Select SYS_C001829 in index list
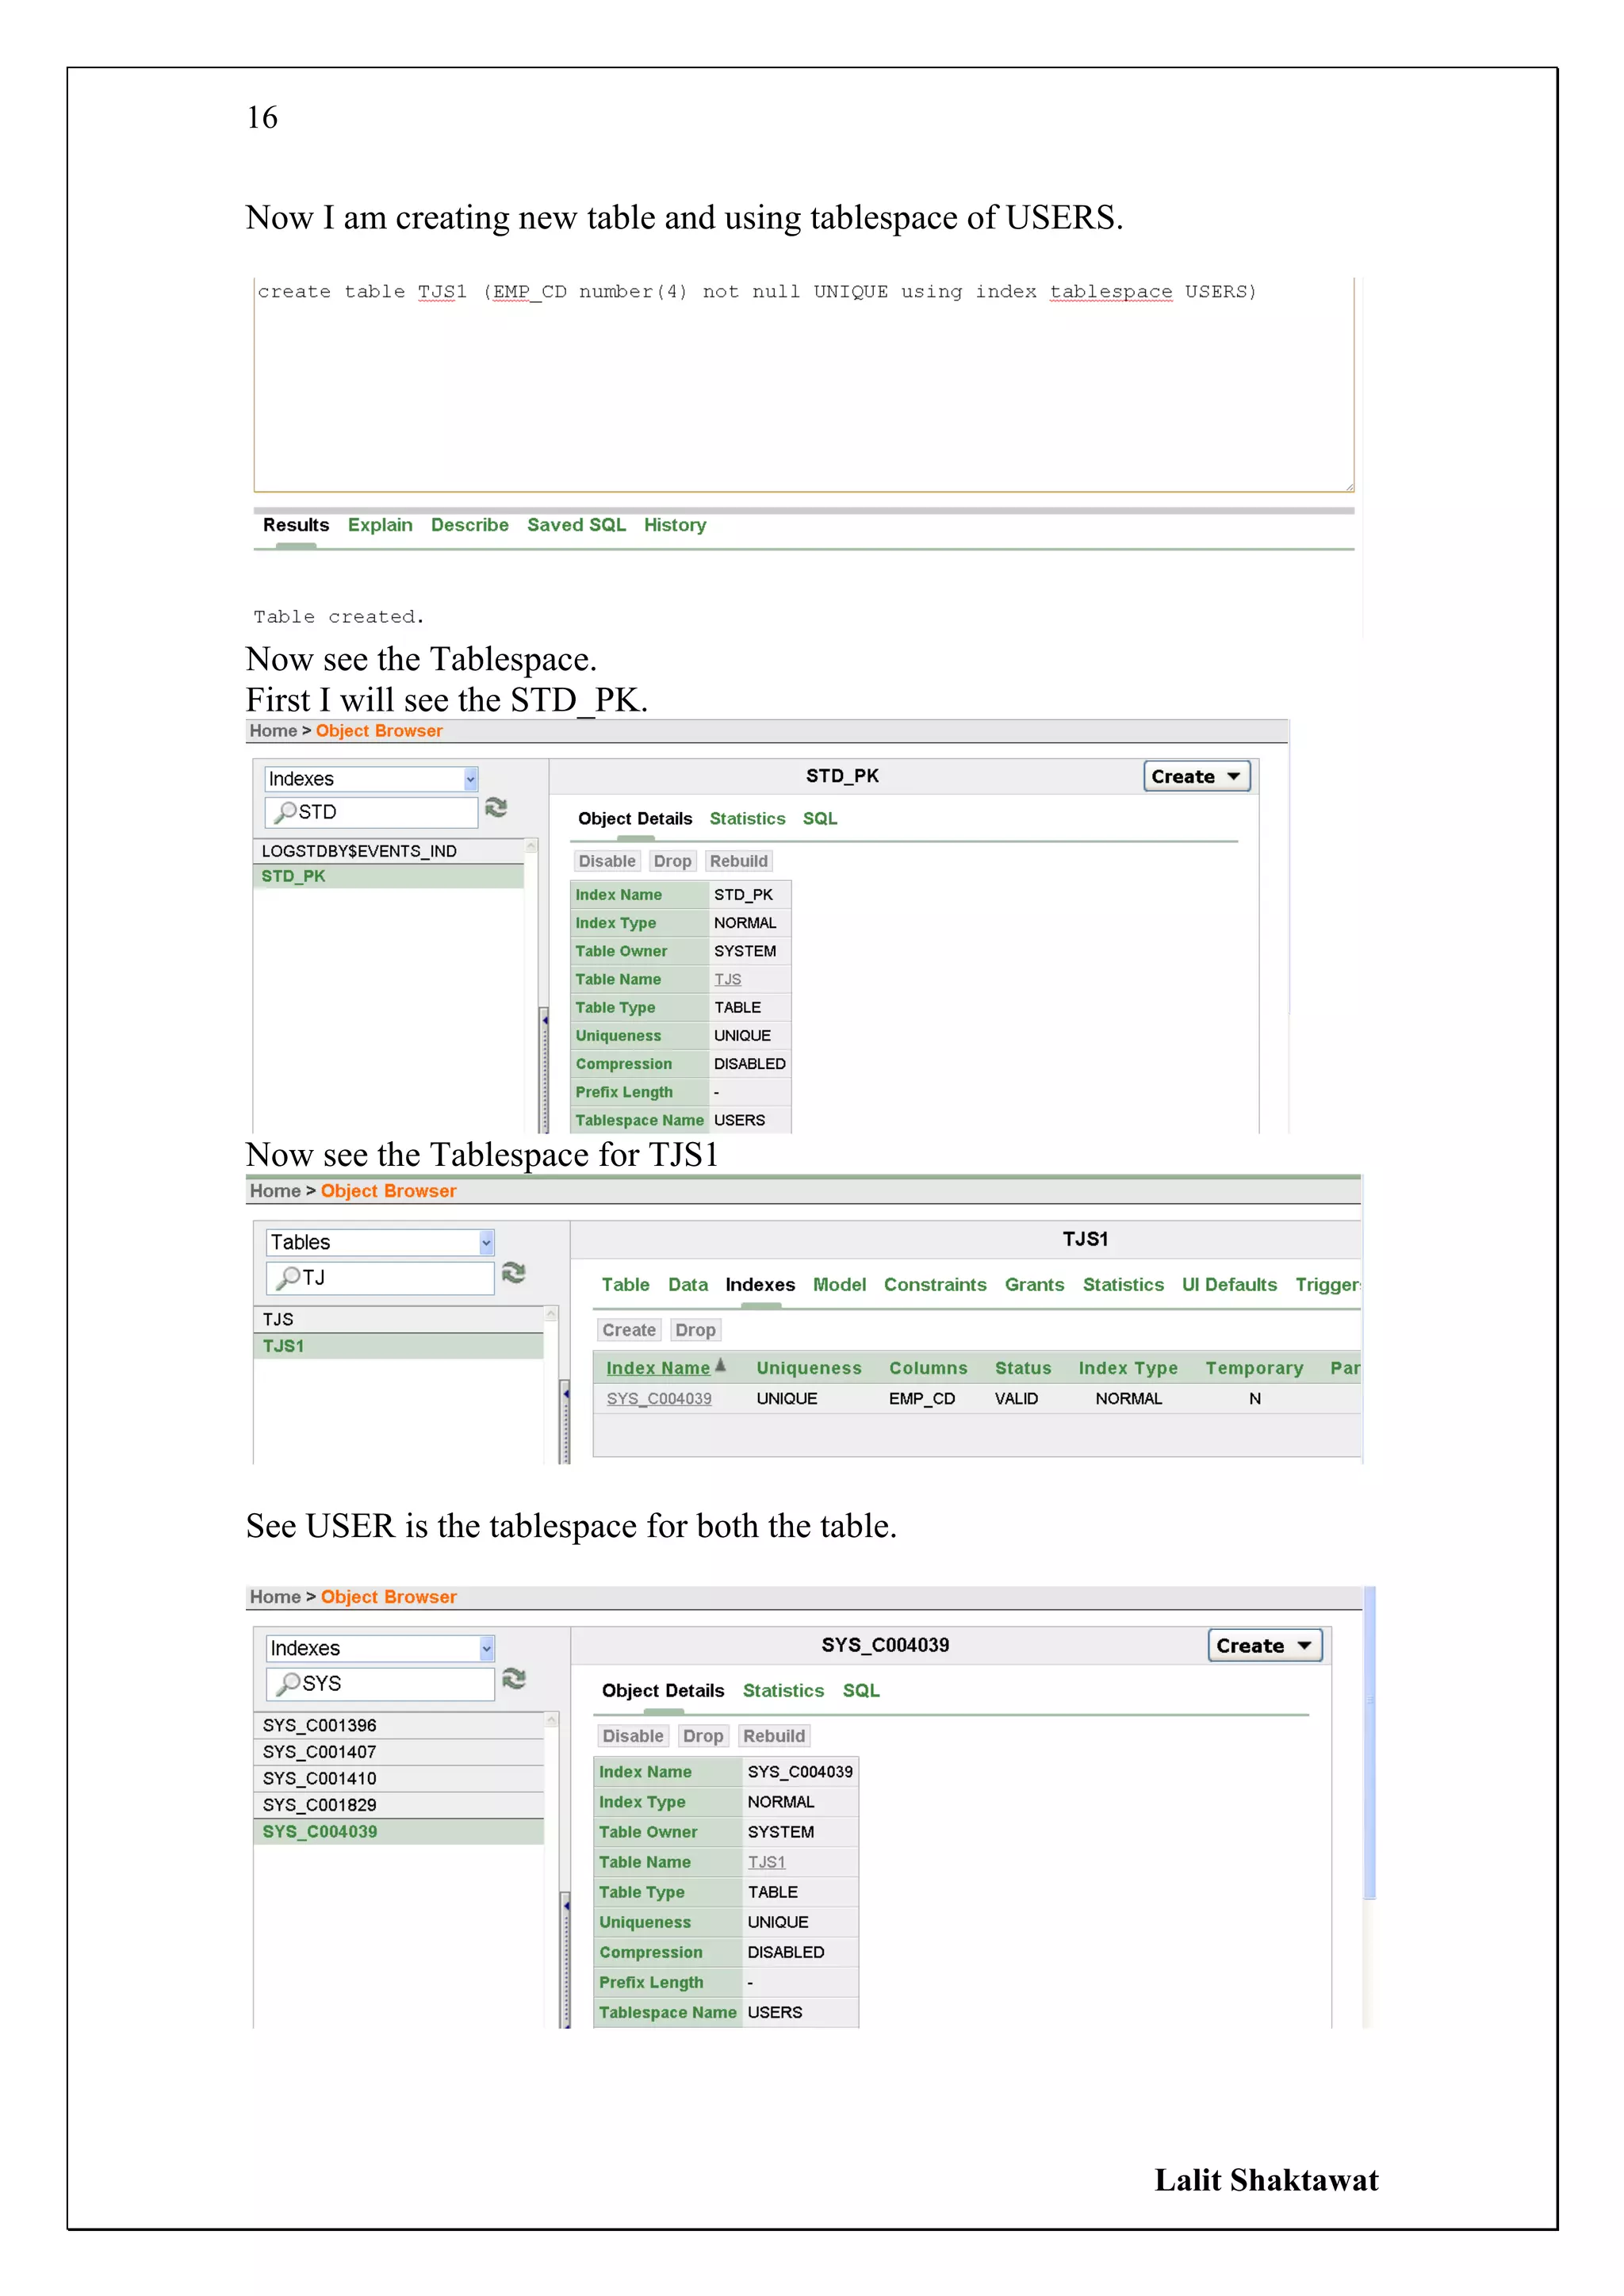Screen dimensions: 1624x2296 pyautogui.click(x=398, y=1805)
